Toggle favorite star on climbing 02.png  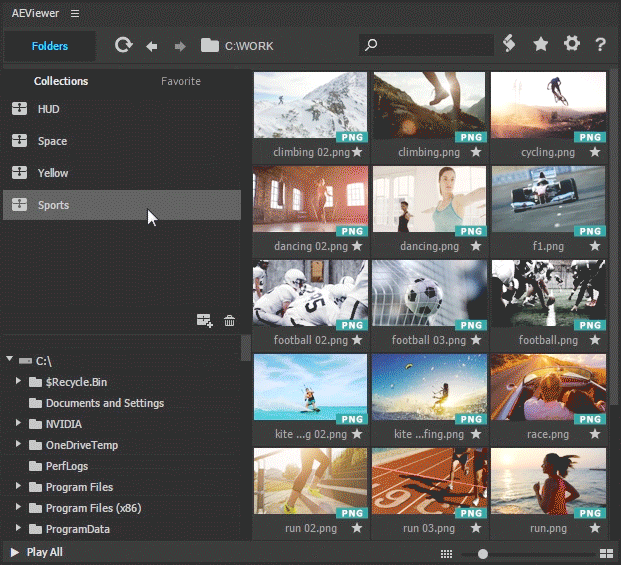tap(357, 152)
